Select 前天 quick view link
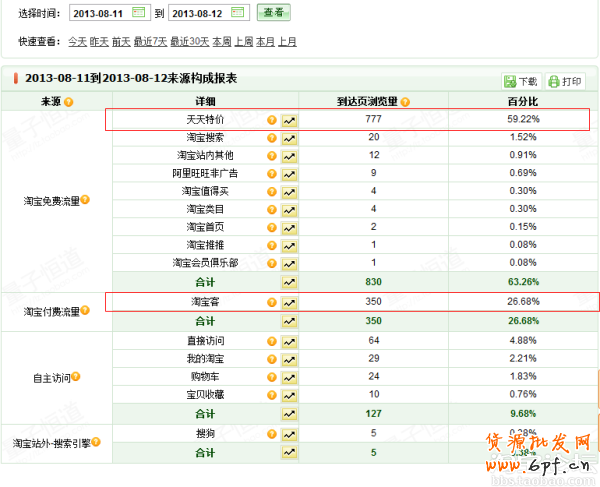 click(121, 41)
